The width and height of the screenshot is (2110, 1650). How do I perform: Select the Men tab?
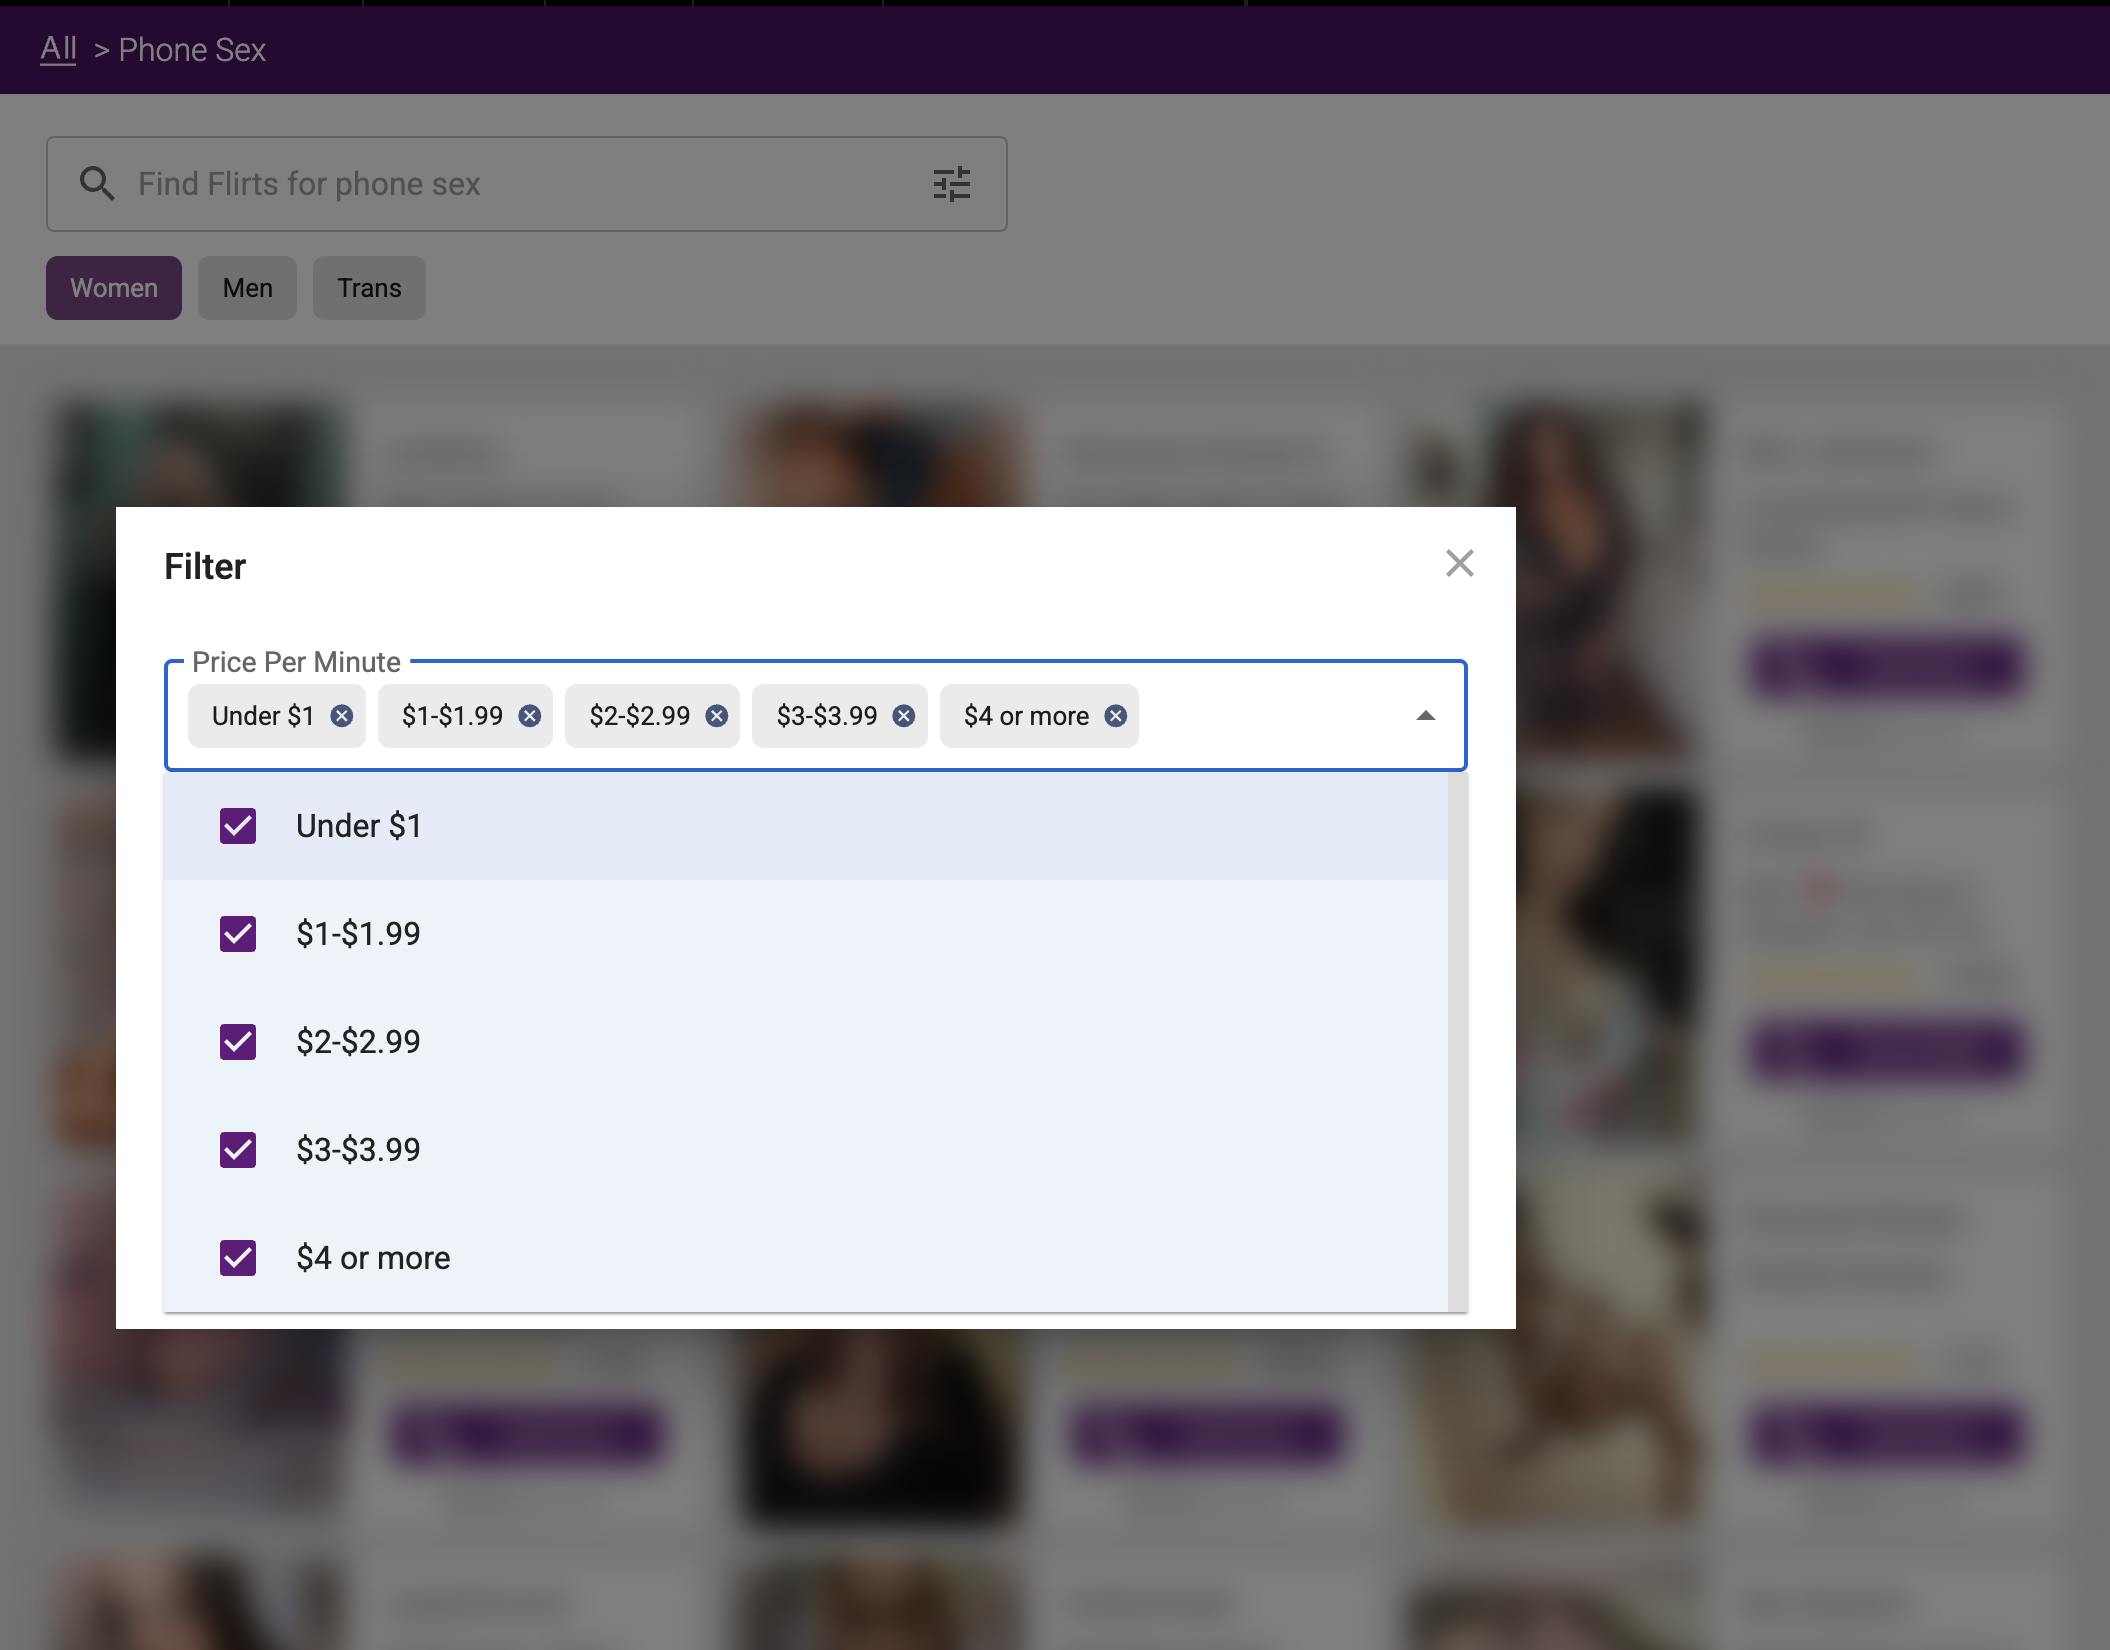247,288
